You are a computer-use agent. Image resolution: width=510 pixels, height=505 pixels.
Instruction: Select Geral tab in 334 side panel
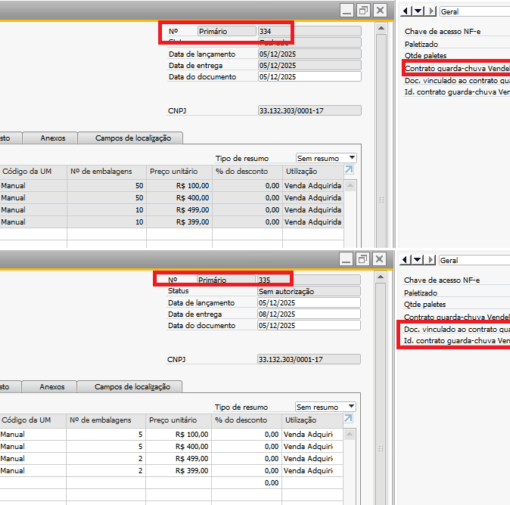coord(475,12)
